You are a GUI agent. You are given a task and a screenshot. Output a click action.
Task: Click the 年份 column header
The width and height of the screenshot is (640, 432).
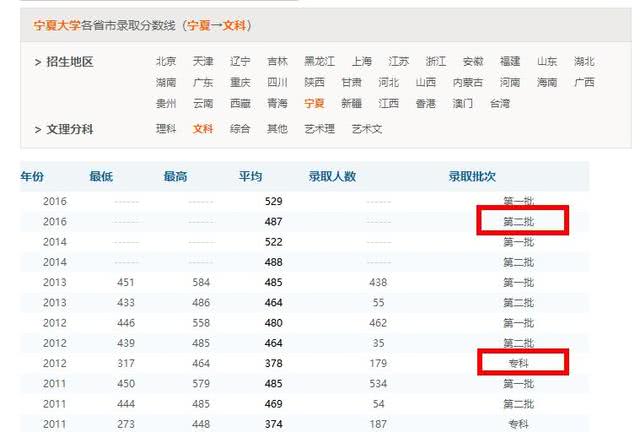(32, 176)
